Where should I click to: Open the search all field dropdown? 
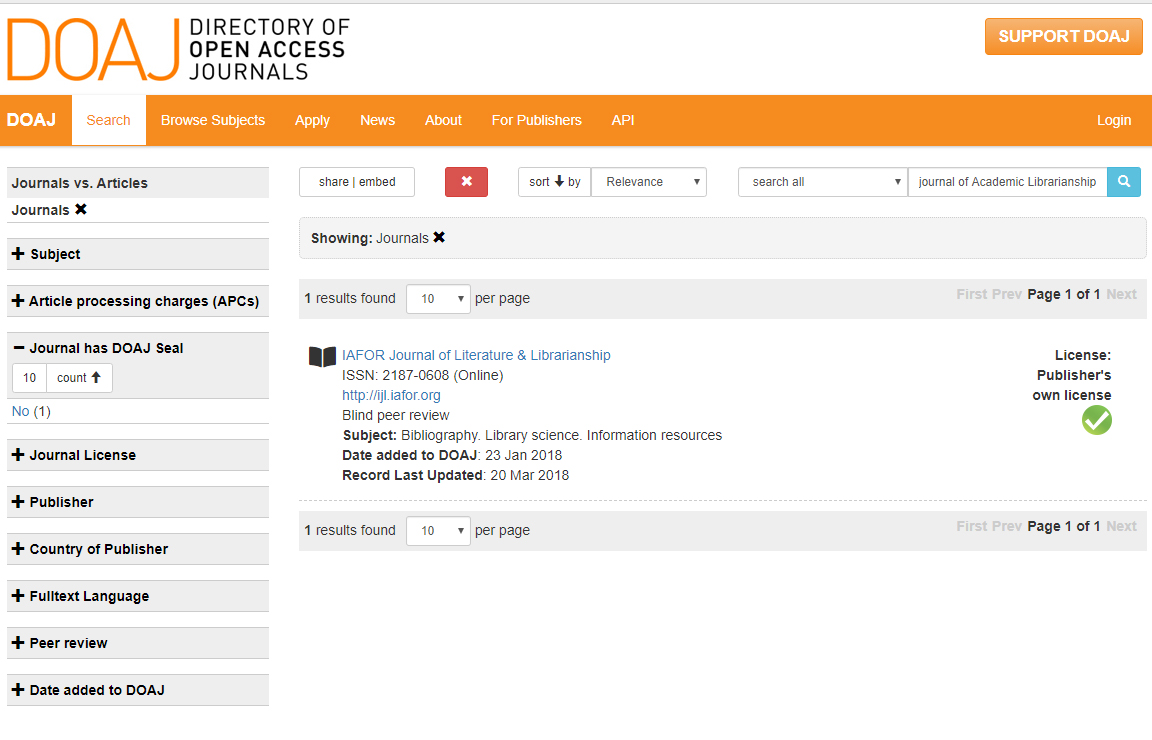[823, 182]
